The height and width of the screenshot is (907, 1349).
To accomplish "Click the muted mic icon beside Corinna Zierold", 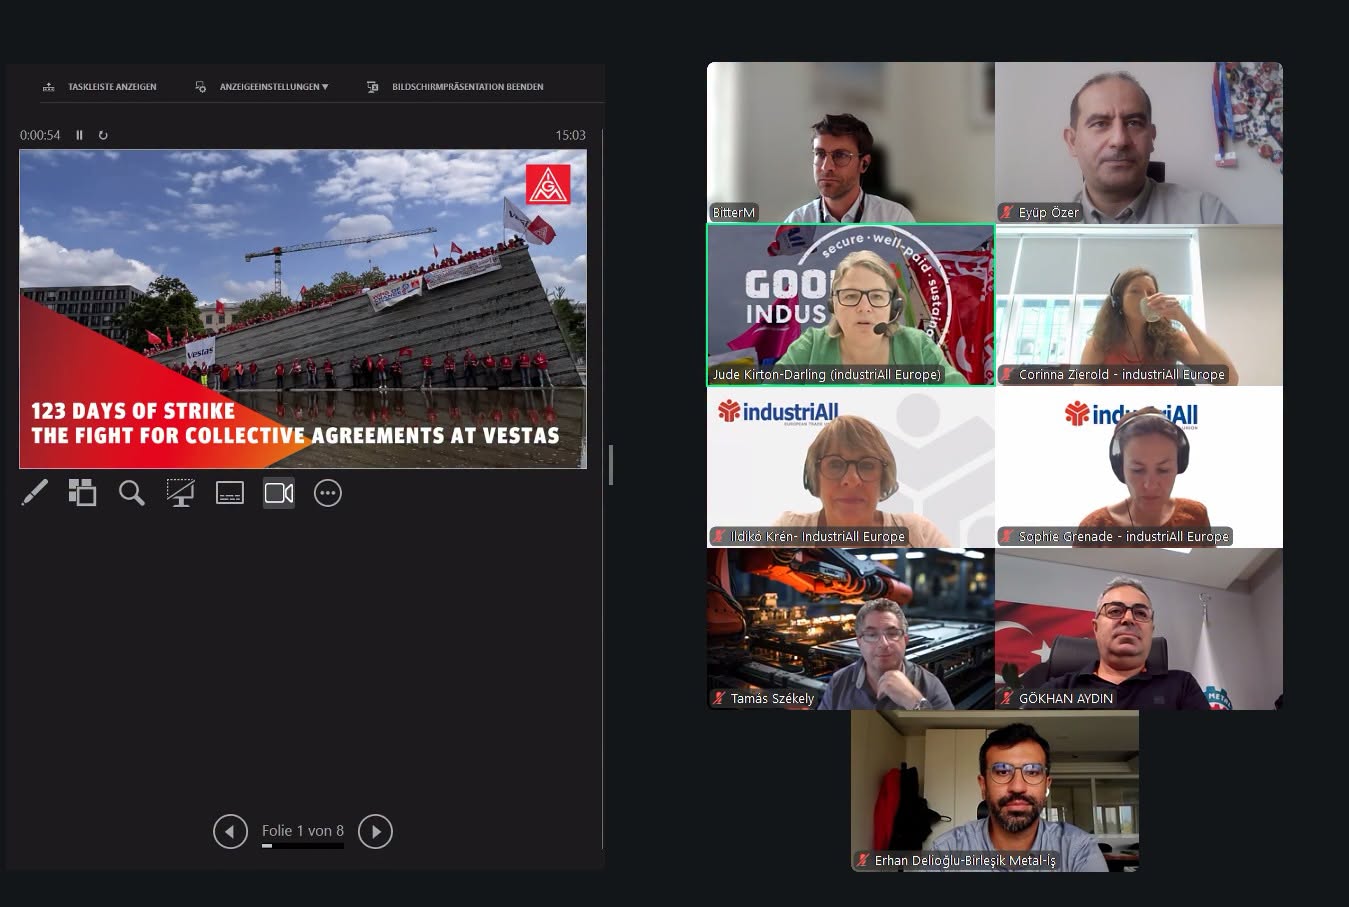I will [x=1007, y=375].
